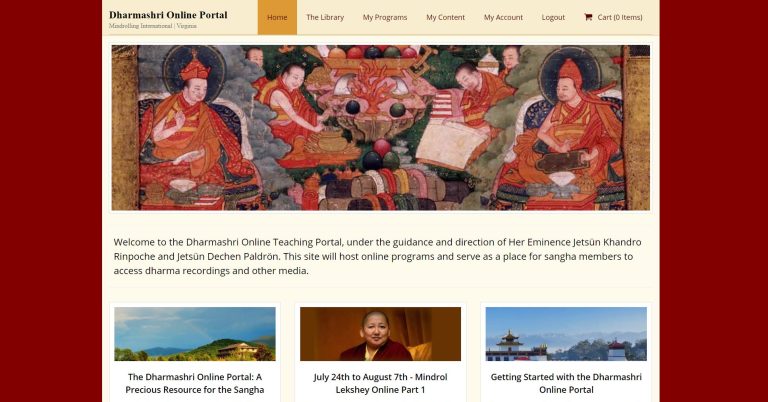This screenshot has height=402, width=768.
Task: Open the thumbnail of the teacher in maroon robes
Action: coord(381,334)
